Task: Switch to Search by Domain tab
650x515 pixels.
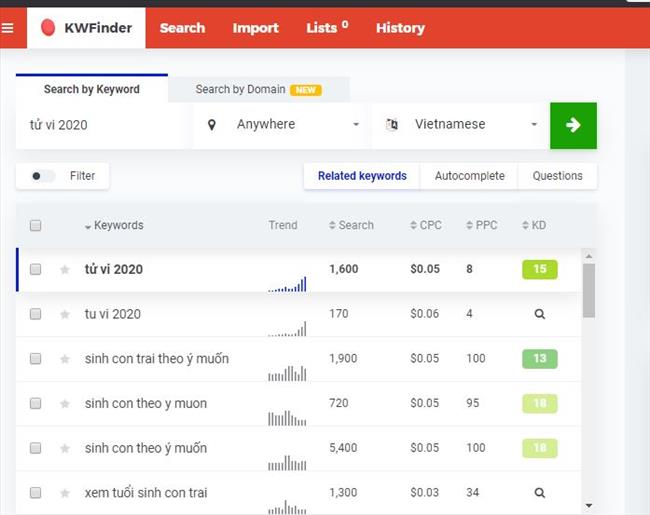Action: click(259, 89)
